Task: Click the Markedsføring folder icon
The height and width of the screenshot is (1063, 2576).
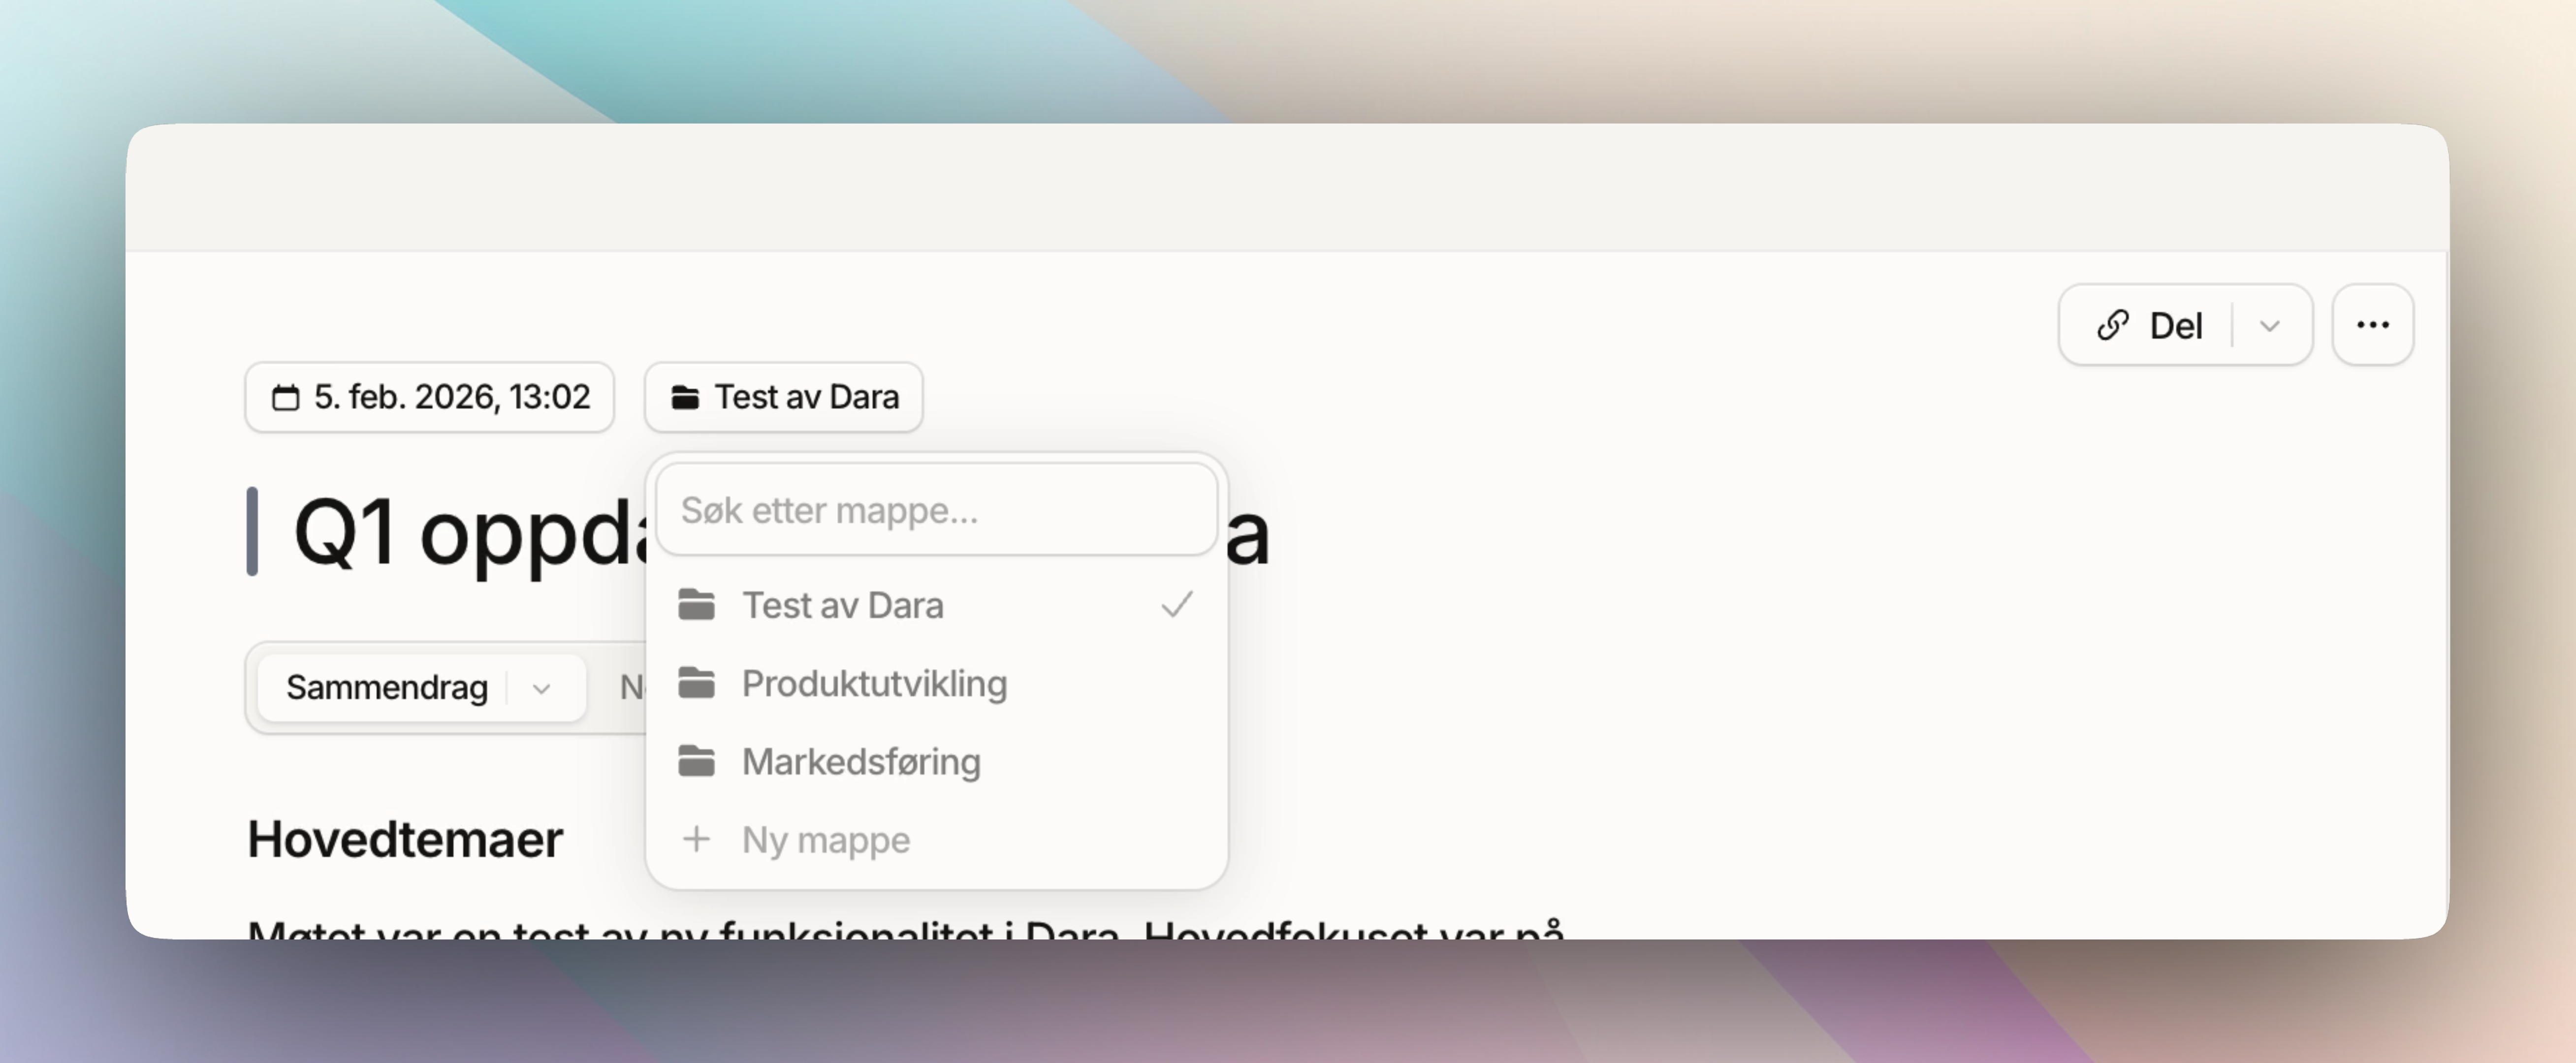Action: pyautogui.click(x=696, y=761)
